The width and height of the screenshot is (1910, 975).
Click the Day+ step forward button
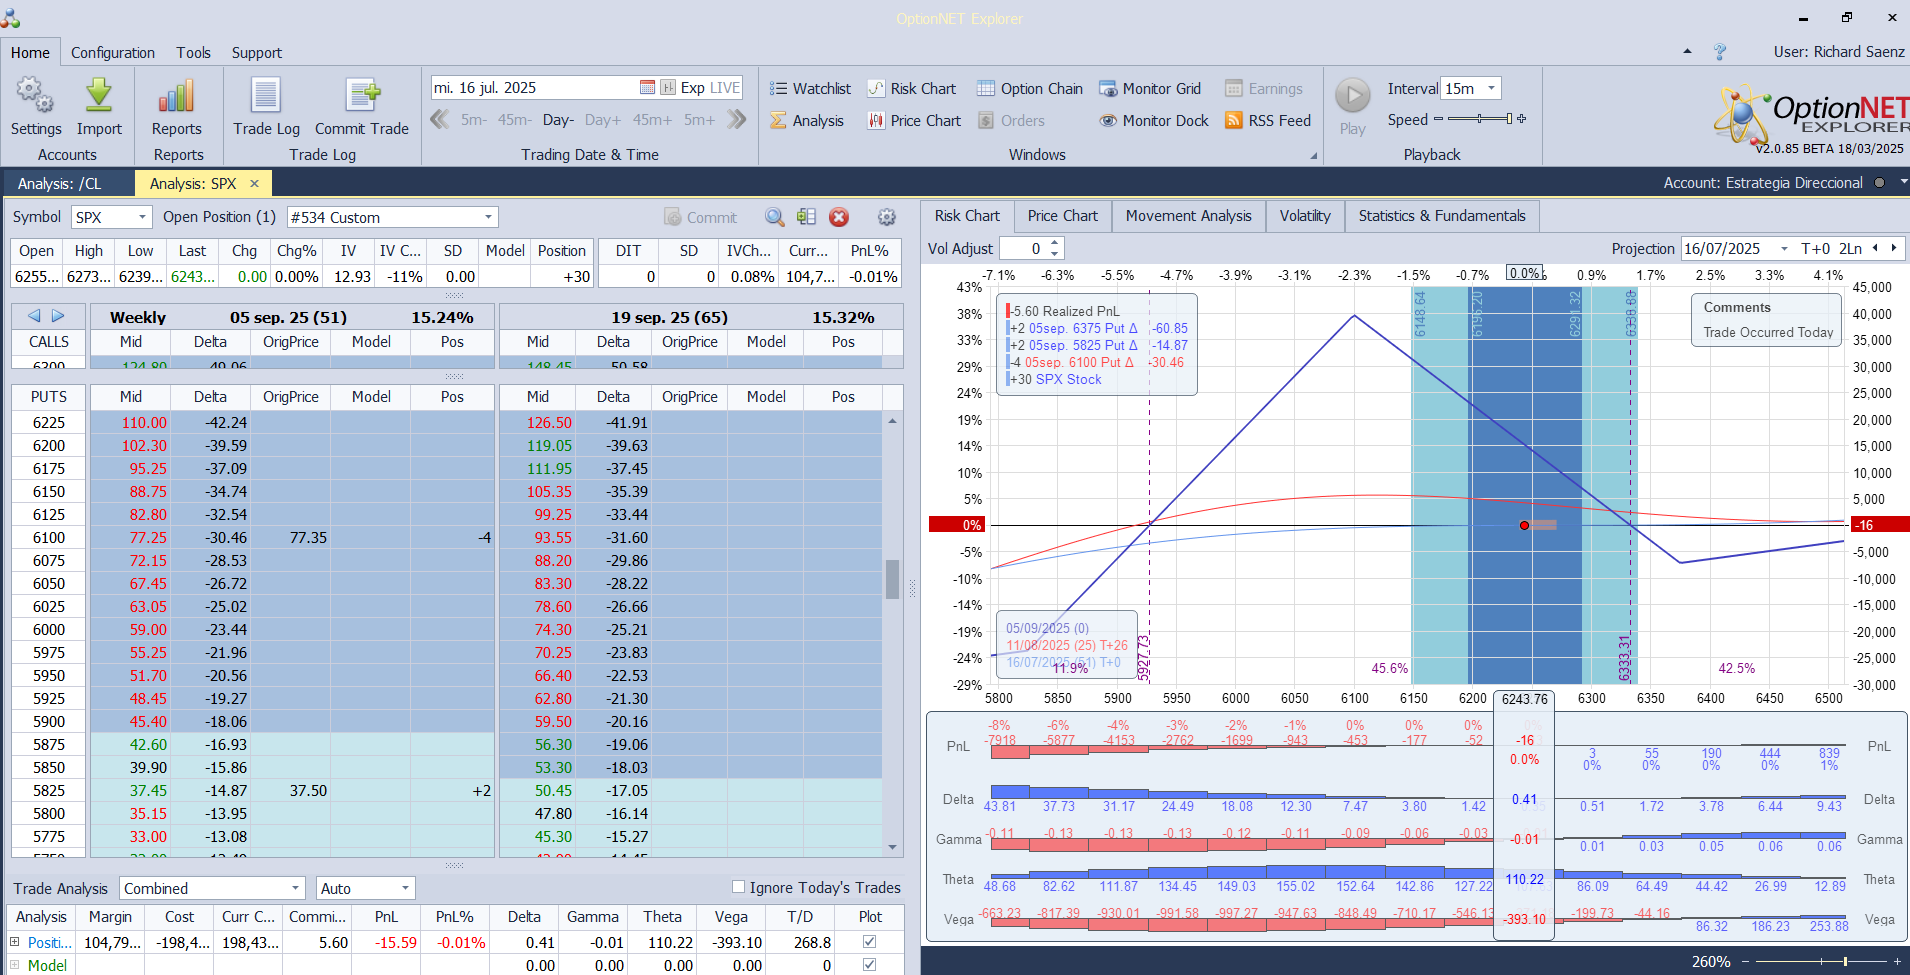point(602,120)
